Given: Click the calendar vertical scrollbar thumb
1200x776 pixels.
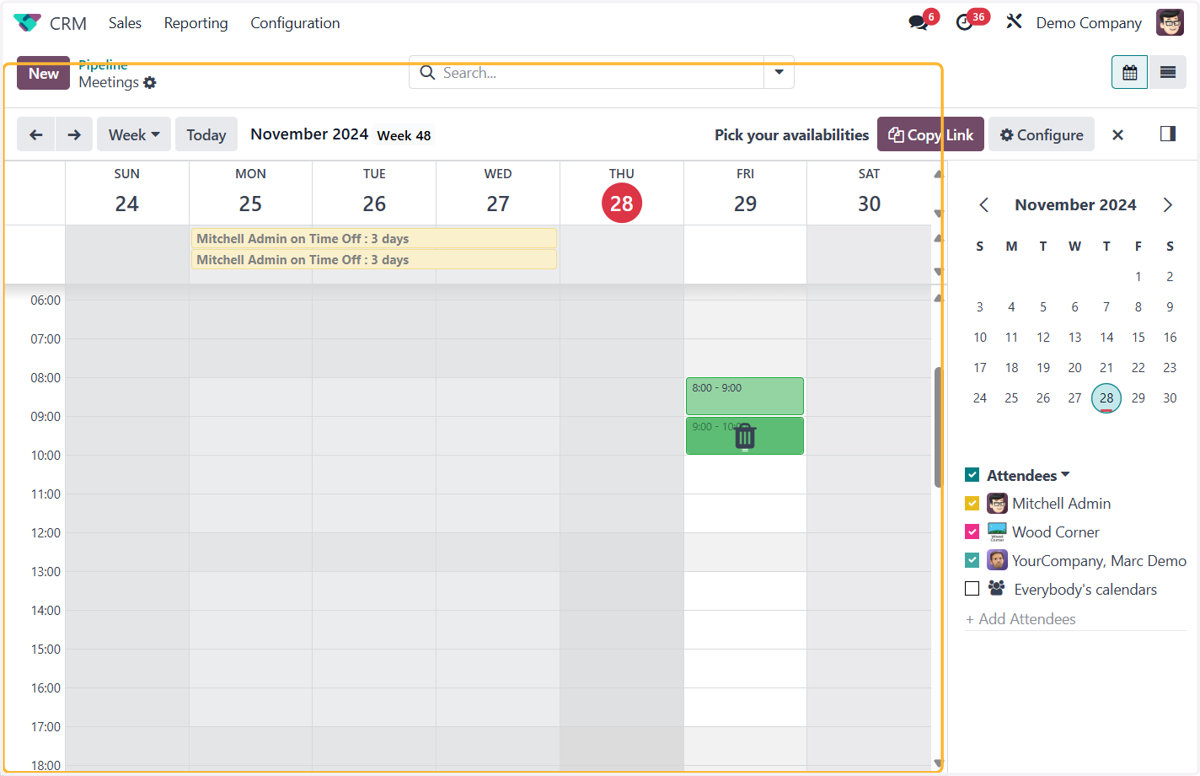Looking at the screenshot, I should (x=938, y=427).
